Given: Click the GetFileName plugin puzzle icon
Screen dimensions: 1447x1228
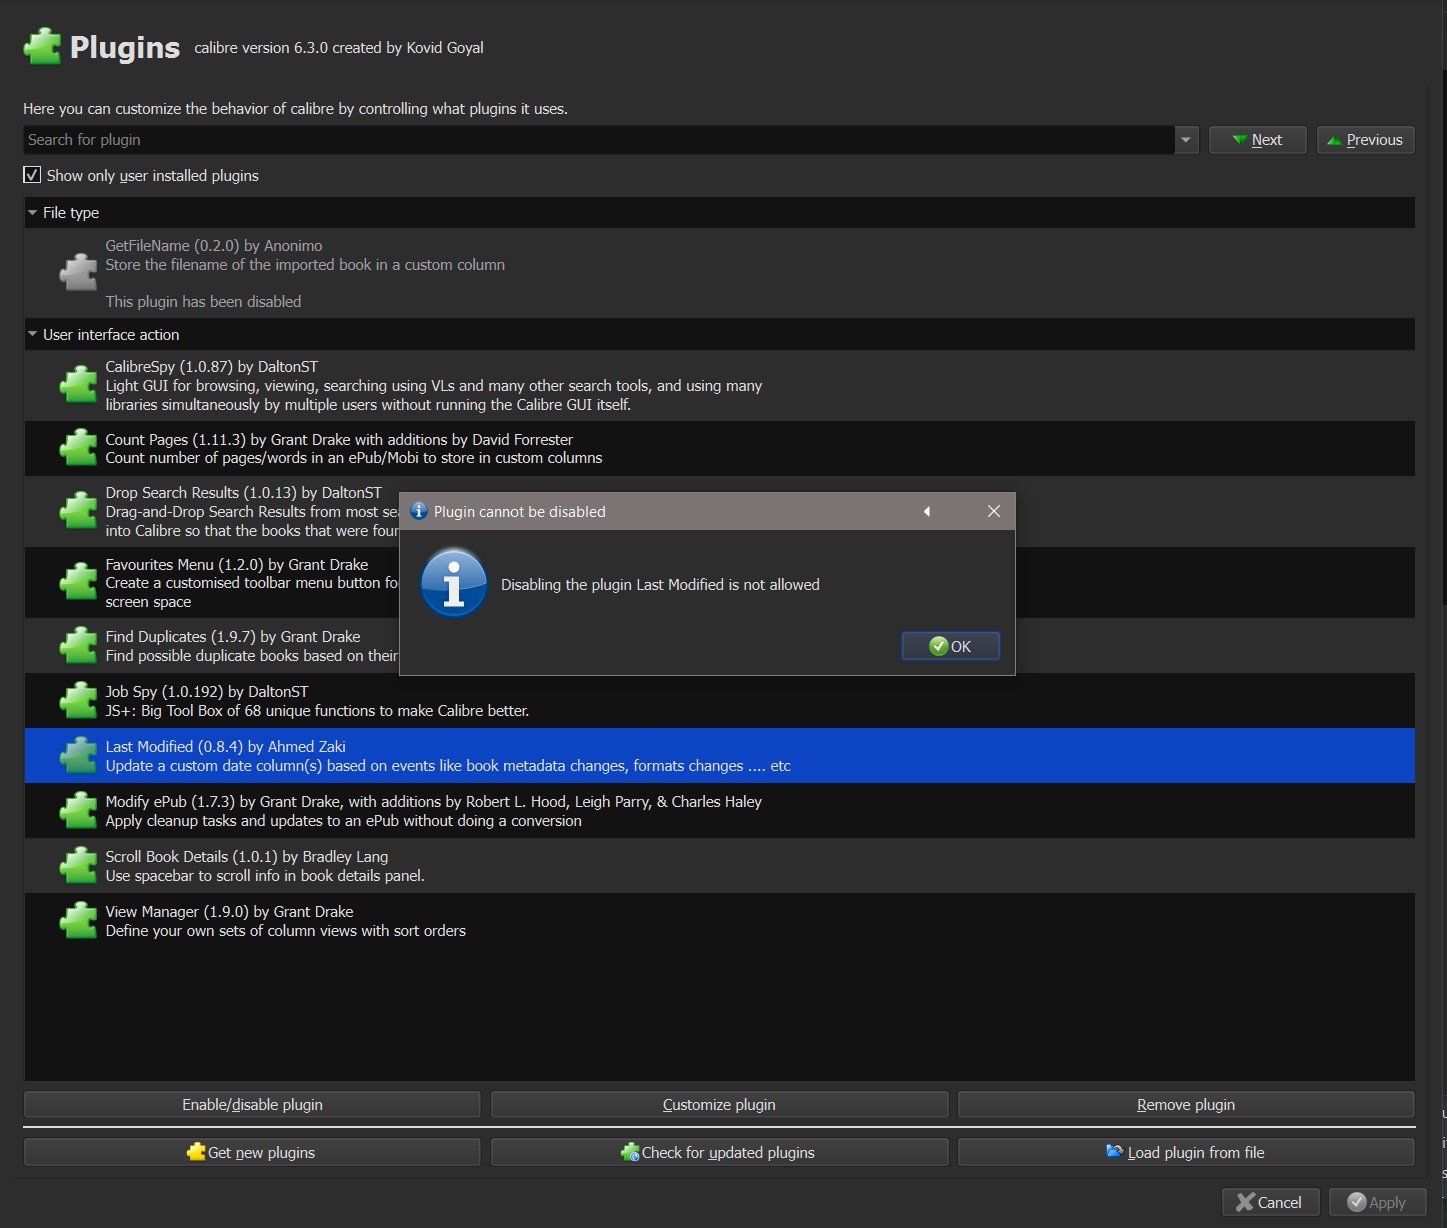Looking at the screenshot, I should (x=78, y=272).
